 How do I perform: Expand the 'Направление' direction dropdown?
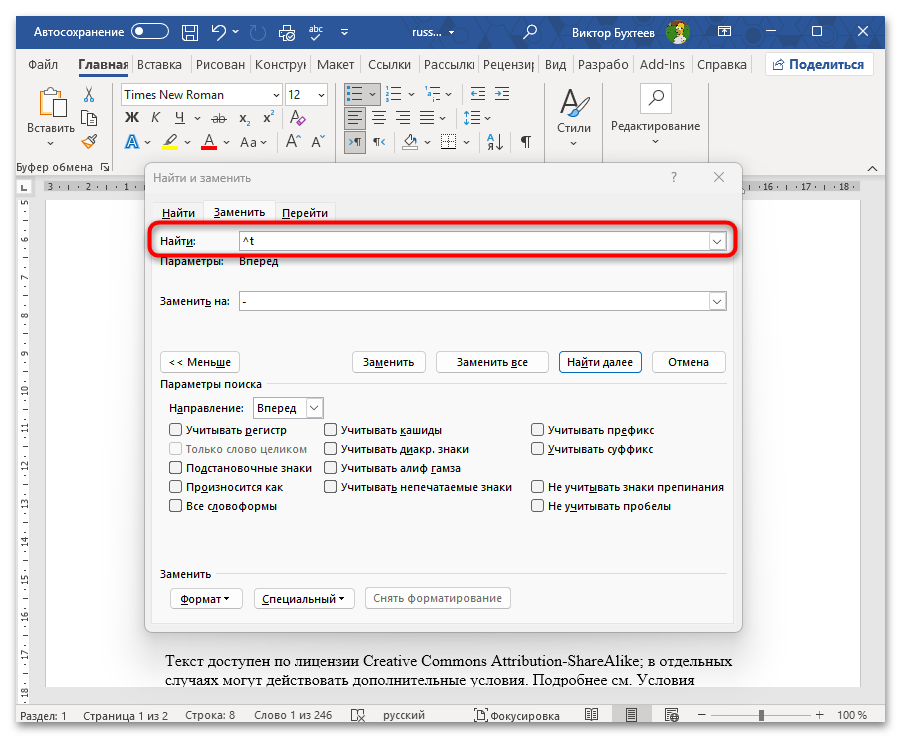click(314, 408)
